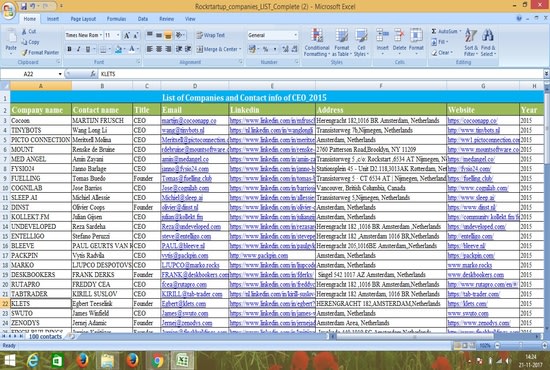The height and width of the screenshot is (370, 550).
Task: Switch to the Insert ribbon tab
Action: 53,19
